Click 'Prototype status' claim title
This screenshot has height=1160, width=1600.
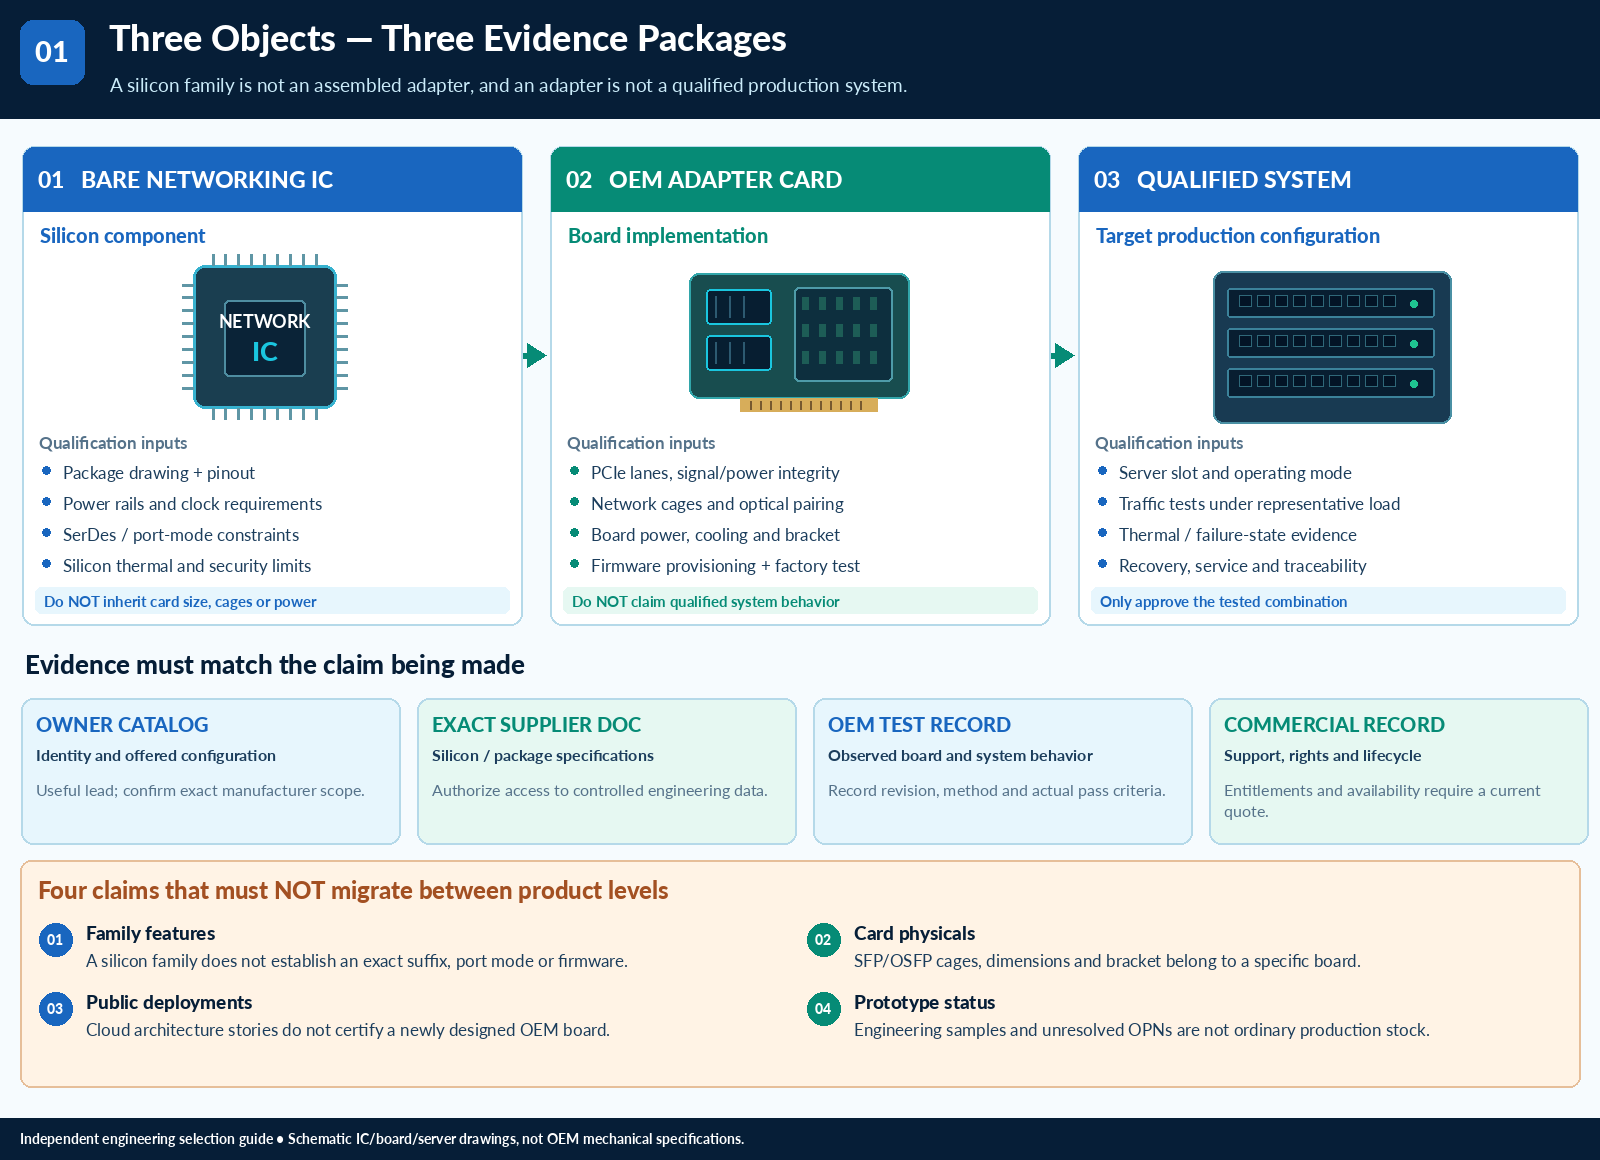point(925,1002)
